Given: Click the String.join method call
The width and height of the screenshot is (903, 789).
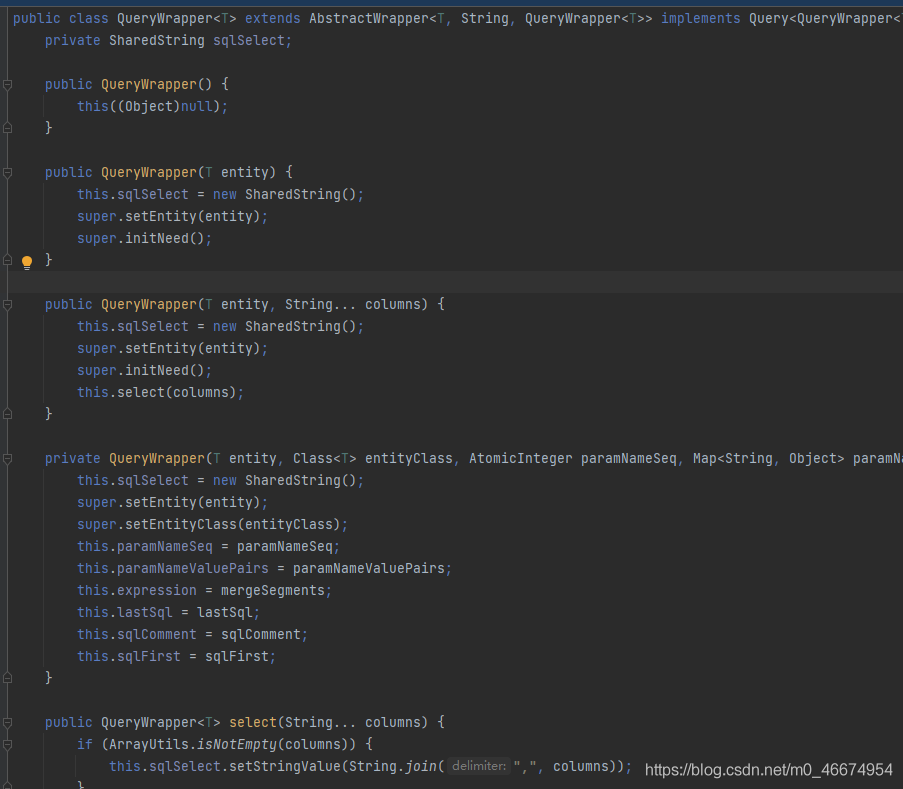Looking at the screenshot, I should (418, 766).
